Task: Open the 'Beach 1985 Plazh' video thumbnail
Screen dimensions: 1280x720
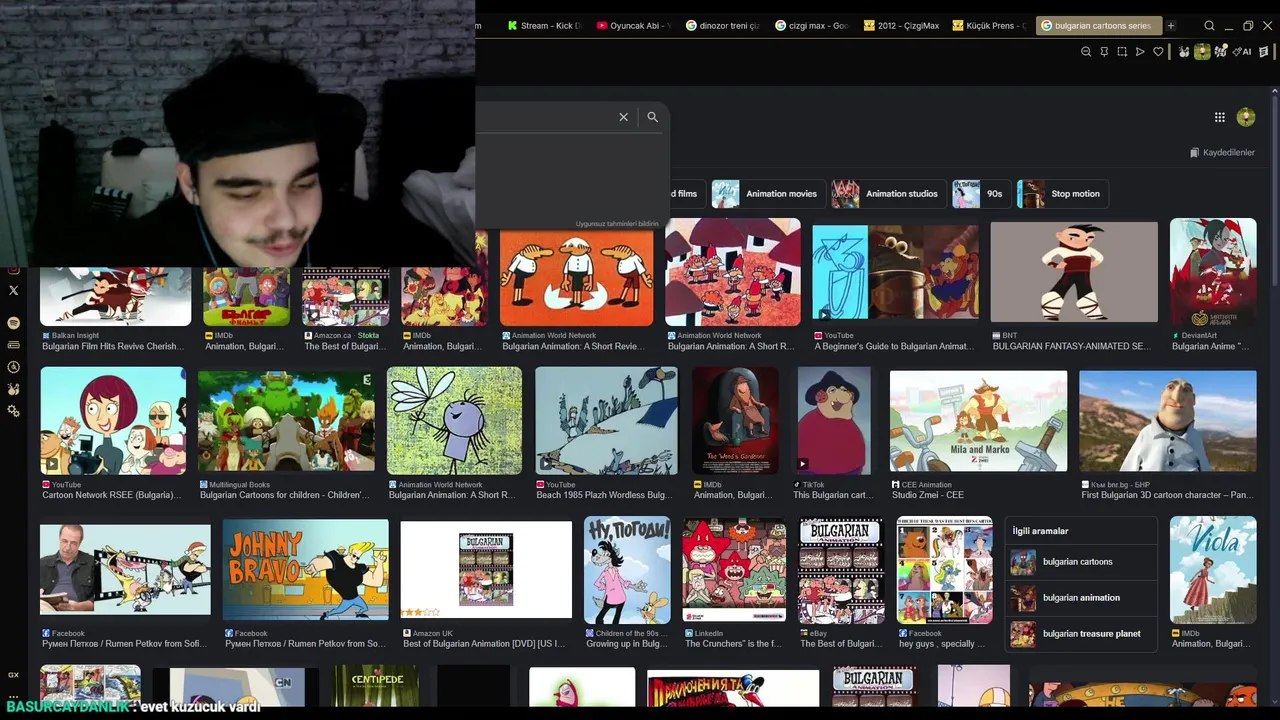Action: [606, 420]
